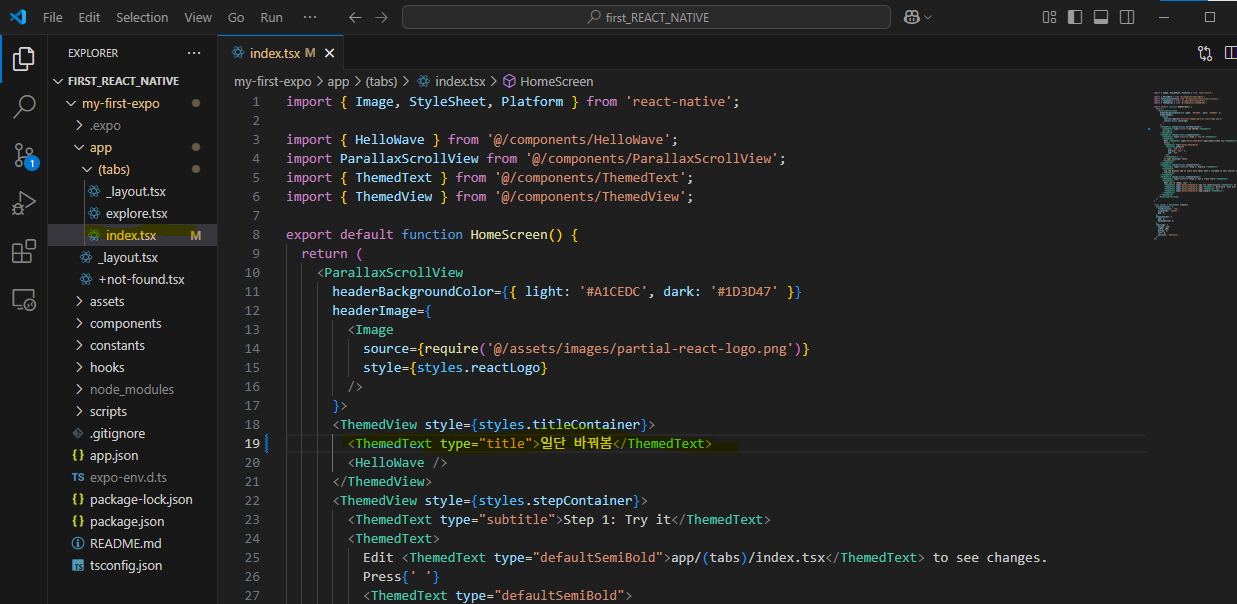Open the Copilot chat icon
Screen dimensions: 1237x604
(911, 17)
